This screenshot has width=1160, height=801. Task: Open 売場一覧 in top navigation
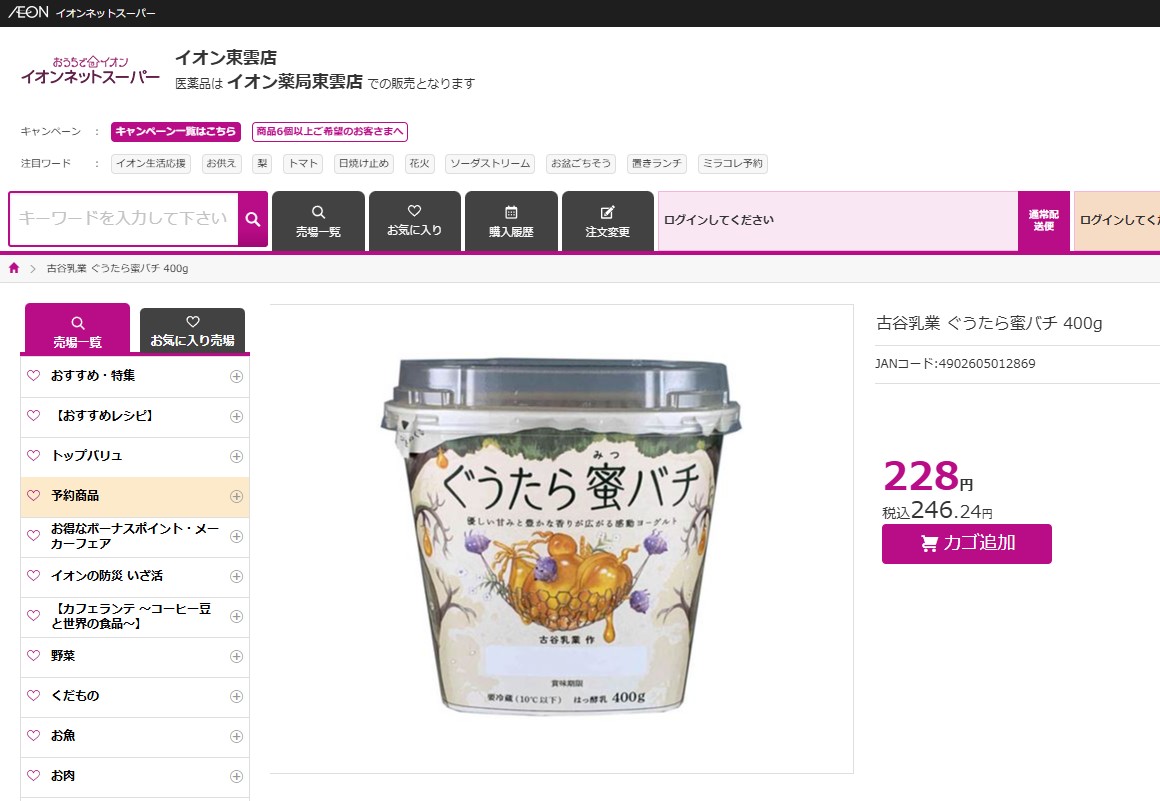pyautogui.click(x=318, y=221)
